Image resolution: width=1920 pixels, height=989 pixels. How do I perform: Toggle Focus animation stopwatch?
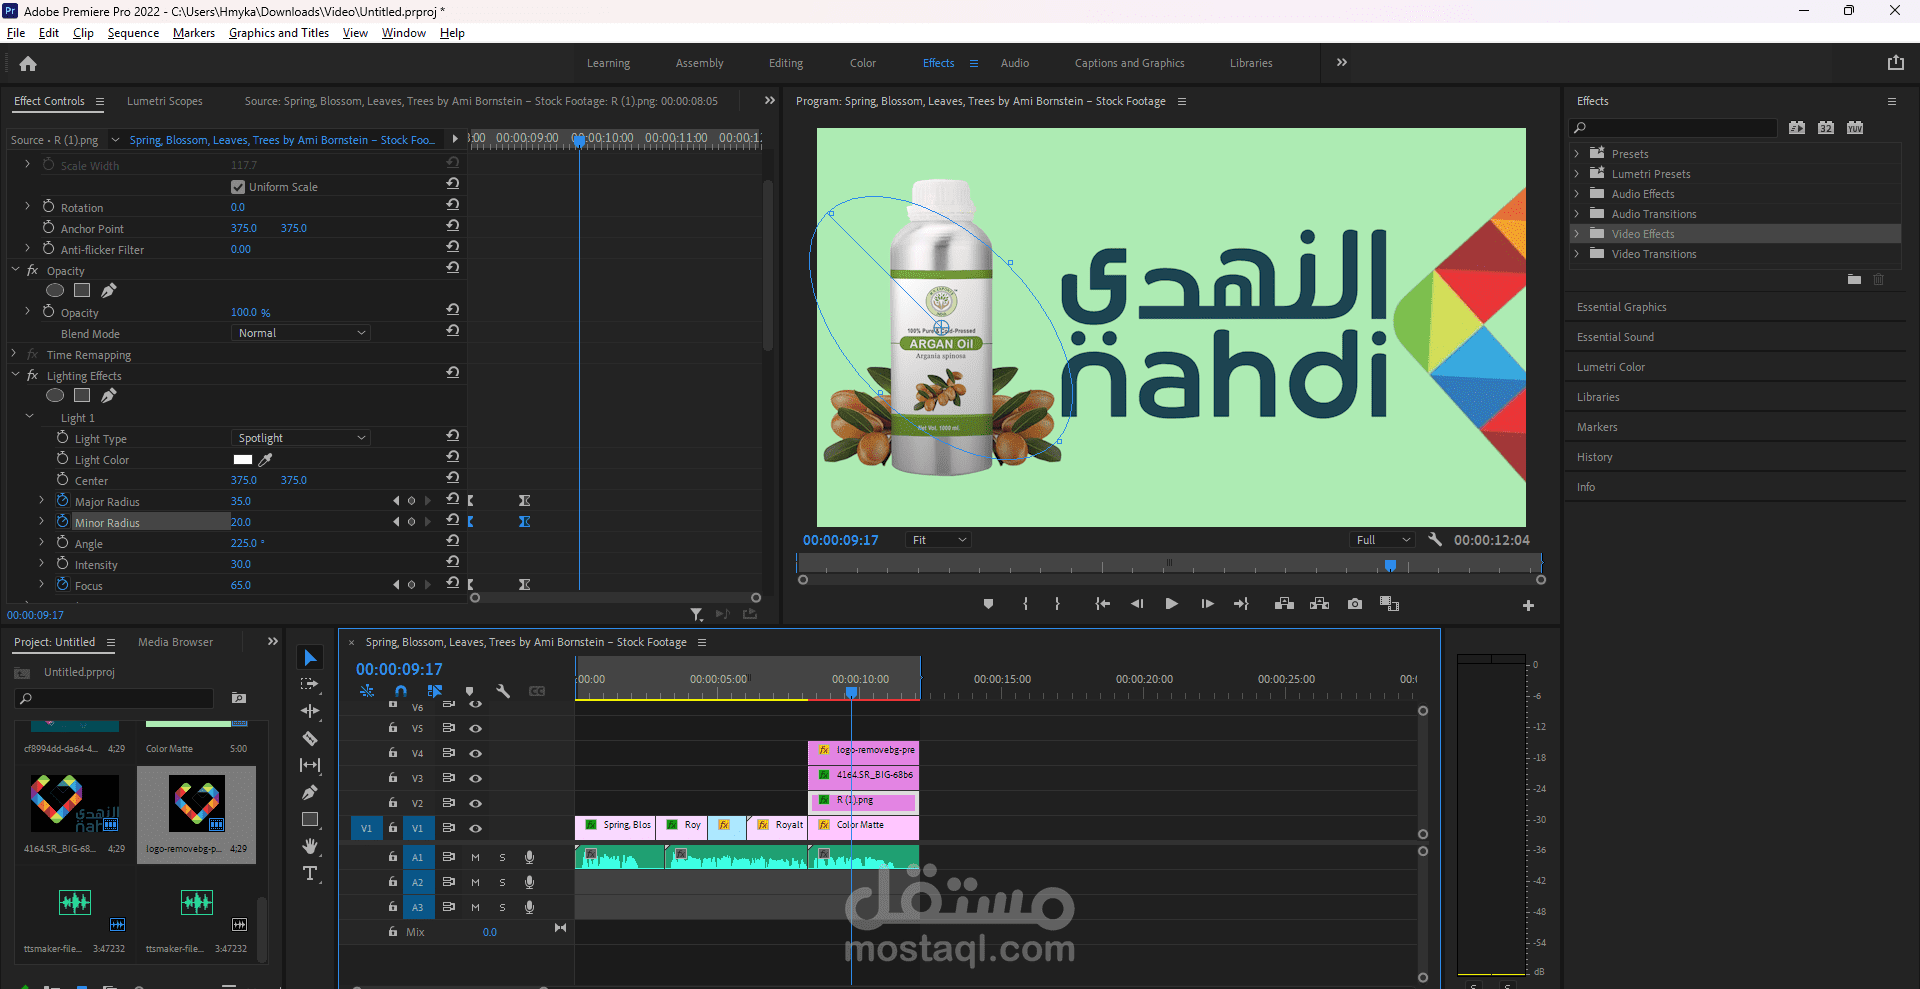tap(62, 584)
